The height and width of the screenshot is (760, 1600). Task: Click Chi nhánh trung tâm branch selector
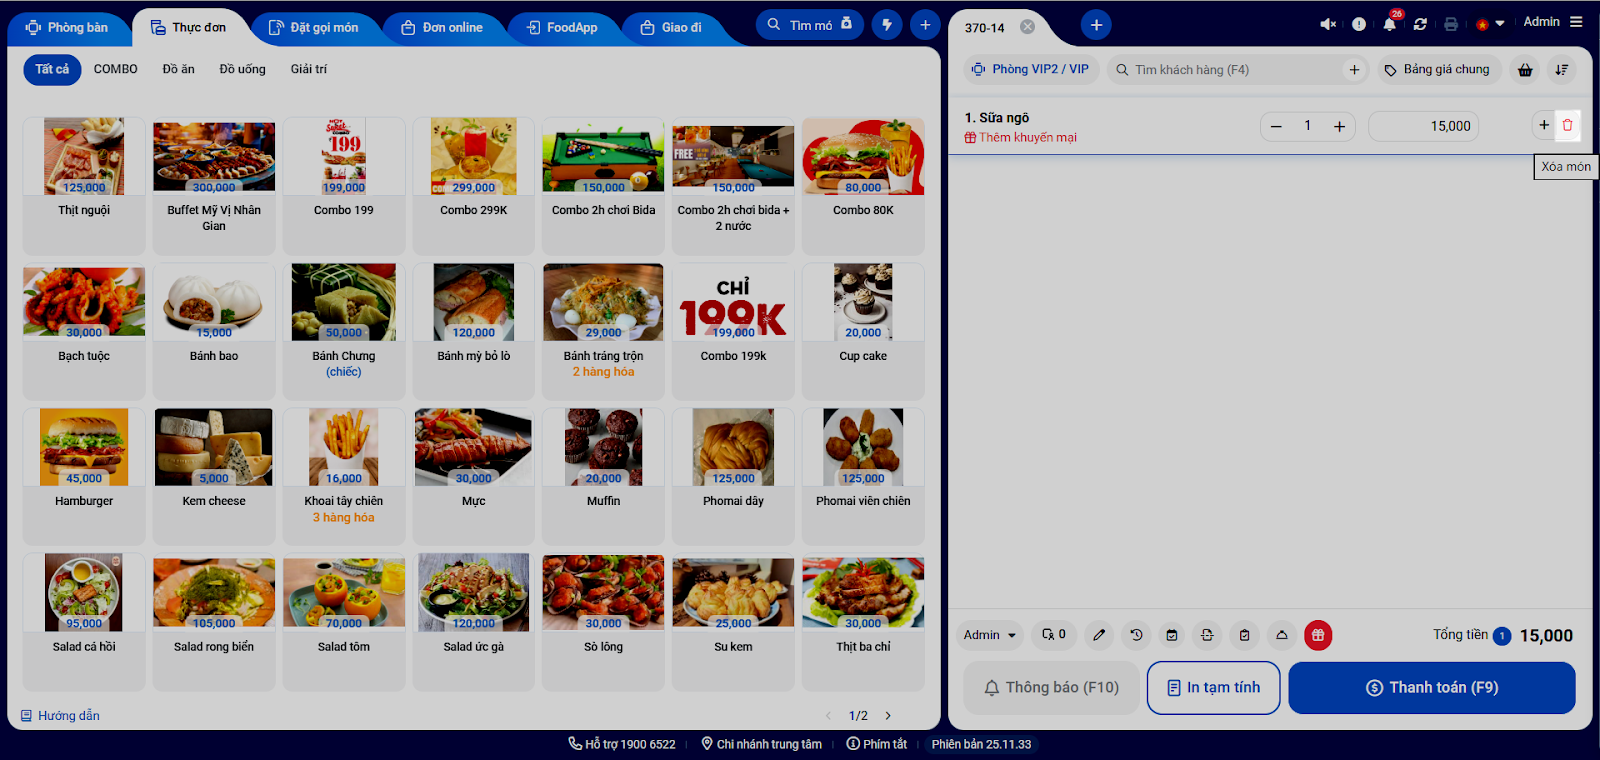pos(761,744)
